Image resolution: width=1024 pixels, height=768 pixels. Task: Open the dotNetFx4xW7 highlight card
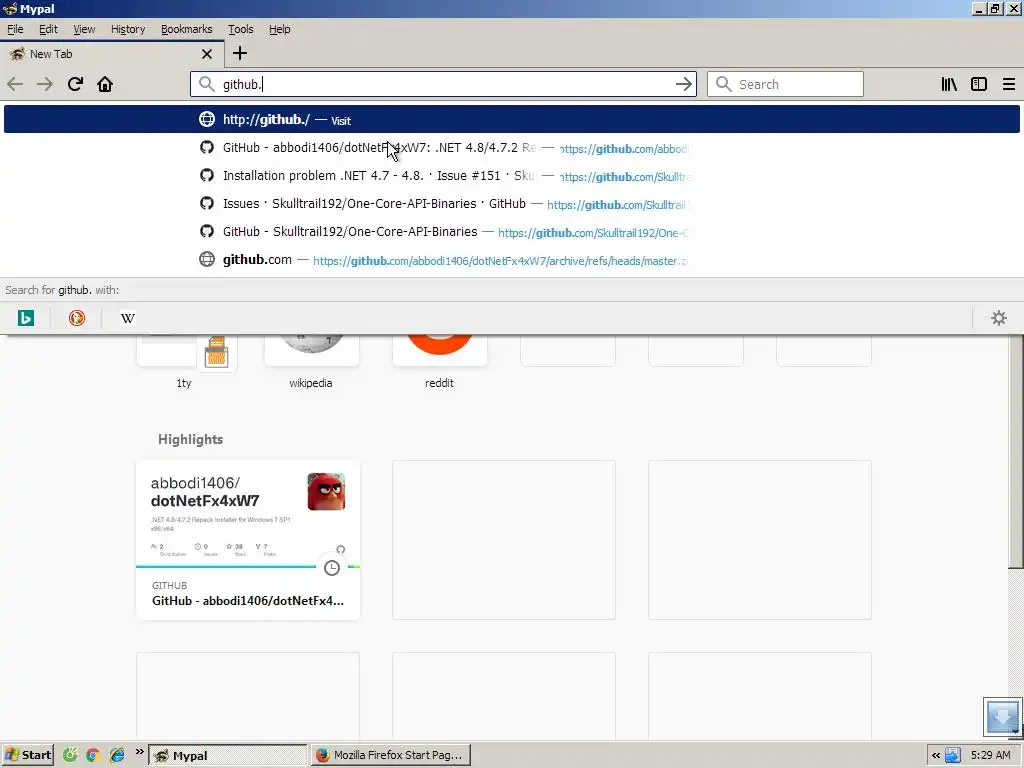coord(248,540)
